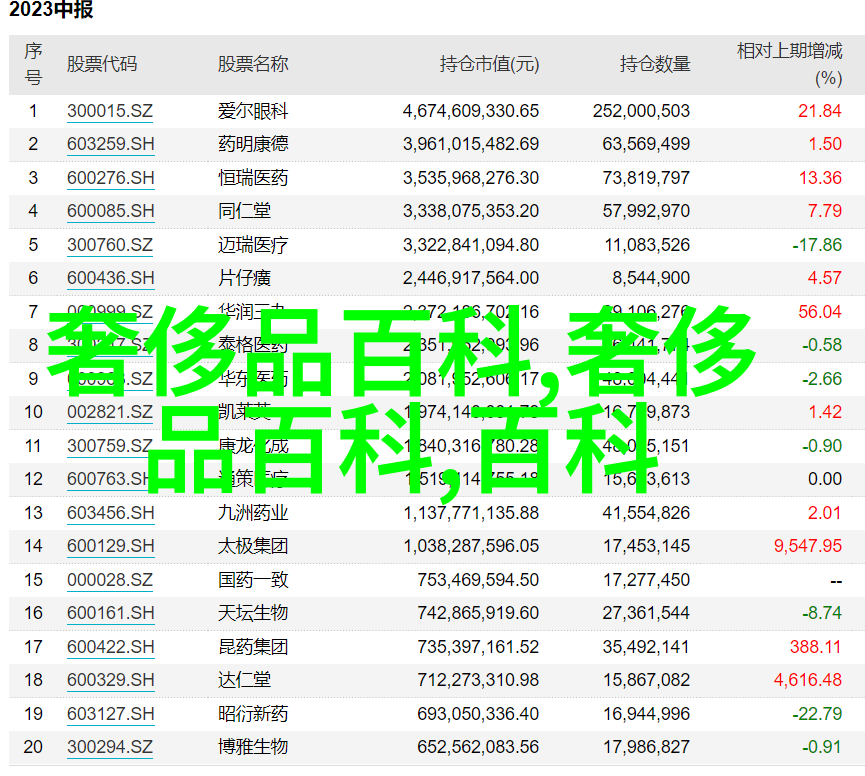Click the 持仓数量 column header
The height and width of the screenshot is (776, 865).
click(x=655, y=65)
